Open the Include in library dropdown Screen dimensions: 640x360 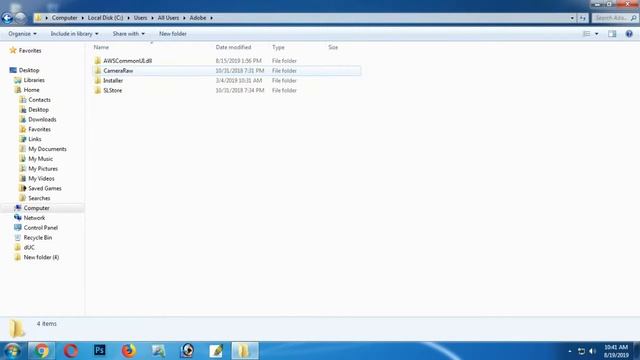coord(74,34)
